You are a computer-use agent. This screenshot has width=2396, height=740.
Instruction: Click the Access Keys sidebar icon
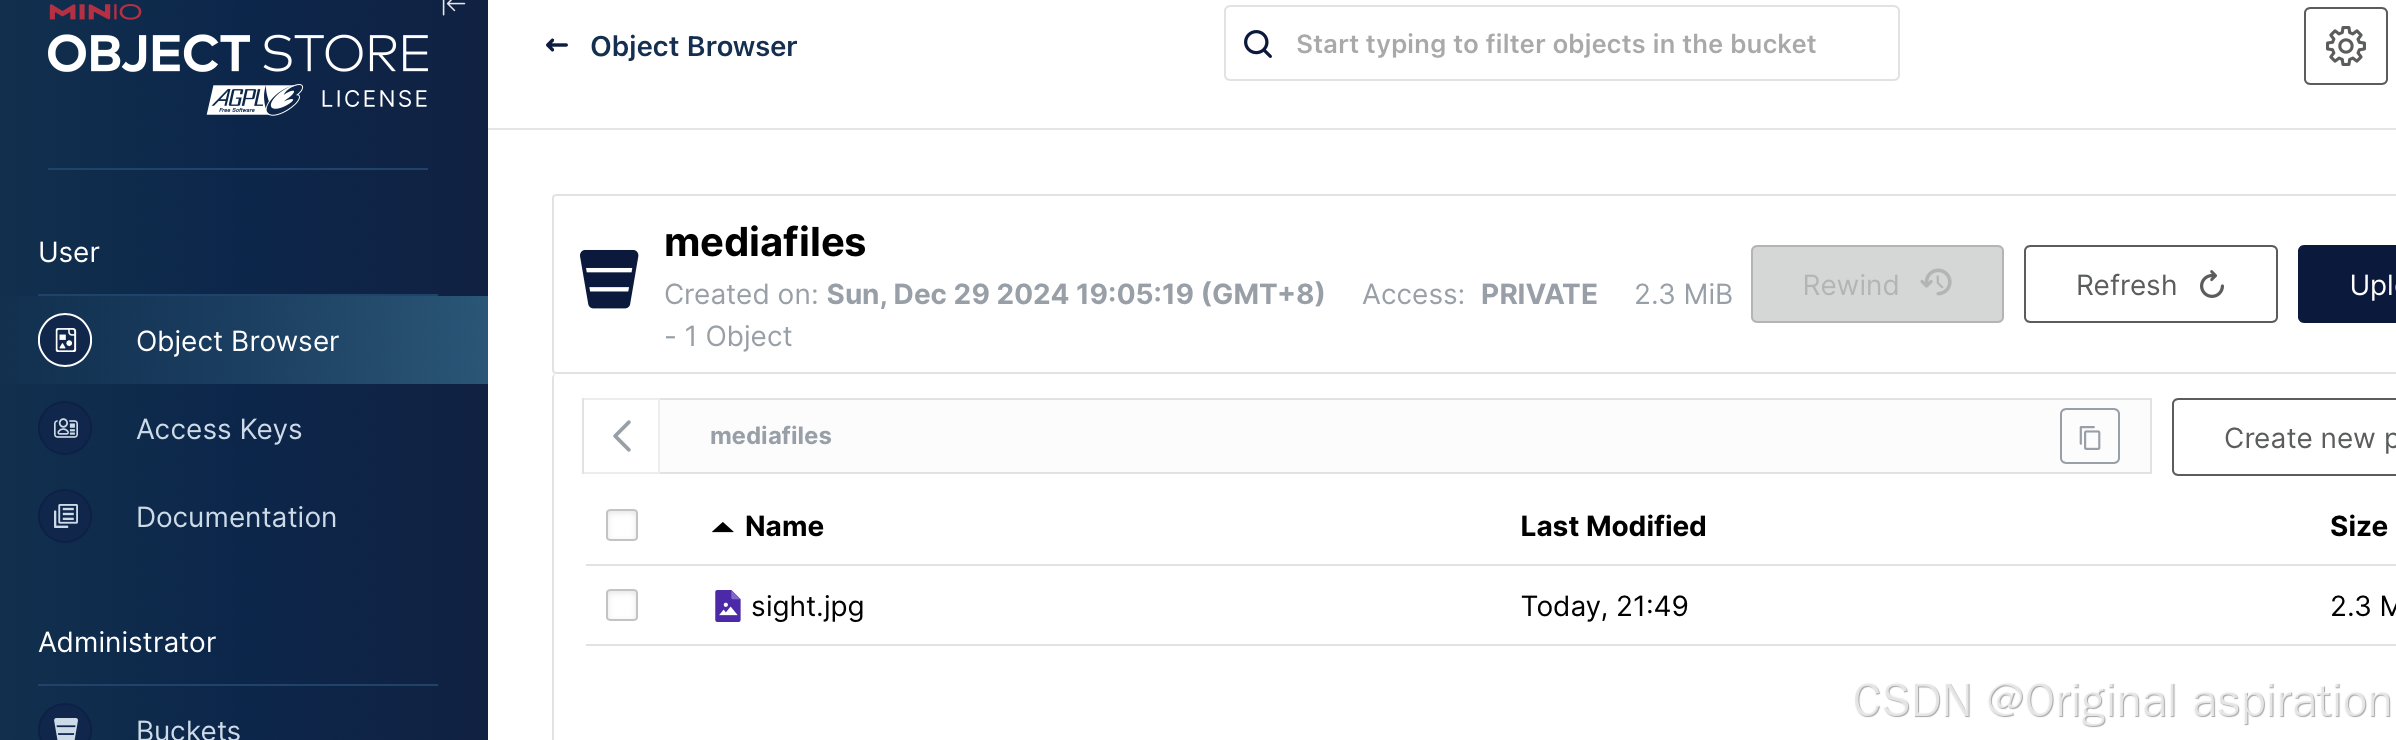point(65,429)
